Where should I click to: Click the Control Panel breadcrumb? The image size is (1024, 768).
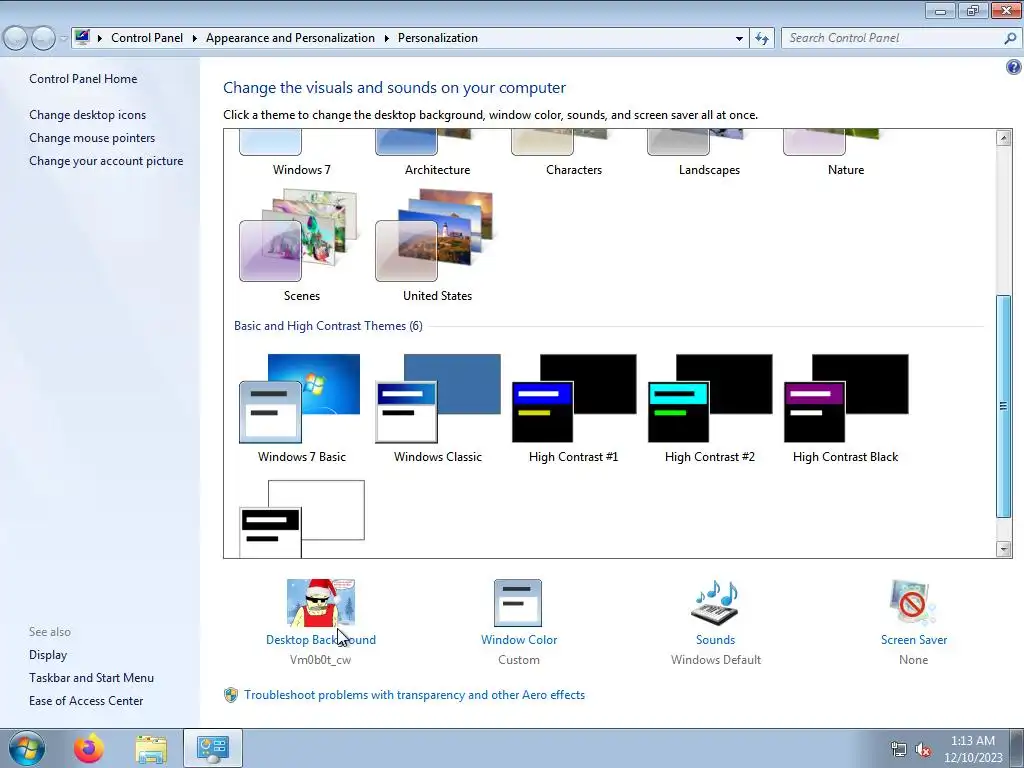click(x=147, y=38)
